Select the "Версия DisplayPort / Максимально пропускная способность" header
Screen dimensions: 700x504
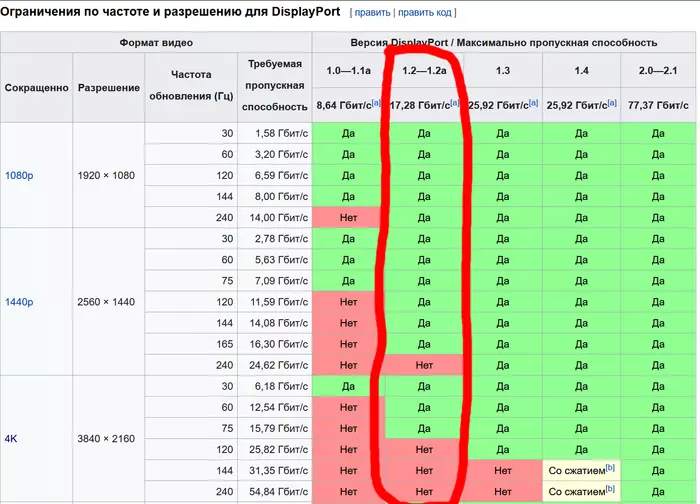pyautogui.click(x=504, y=42)
